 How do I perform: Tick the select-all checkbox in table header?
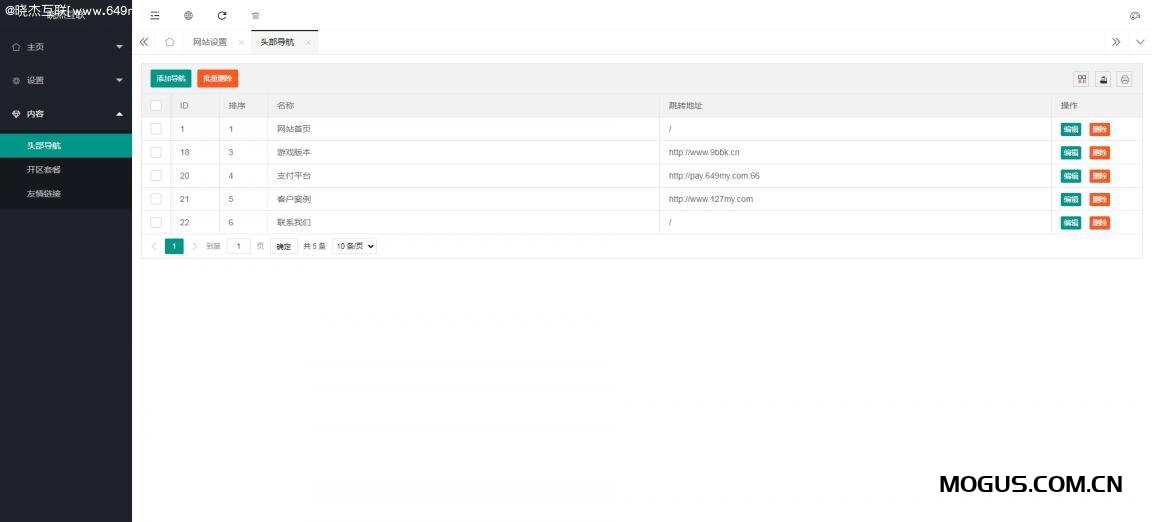coord(156,106)
